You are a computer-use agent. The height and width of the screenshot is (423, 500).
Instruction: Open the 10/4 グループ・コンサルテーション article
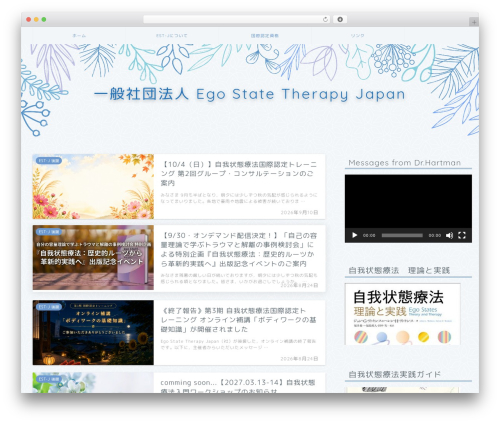point(239,174)
